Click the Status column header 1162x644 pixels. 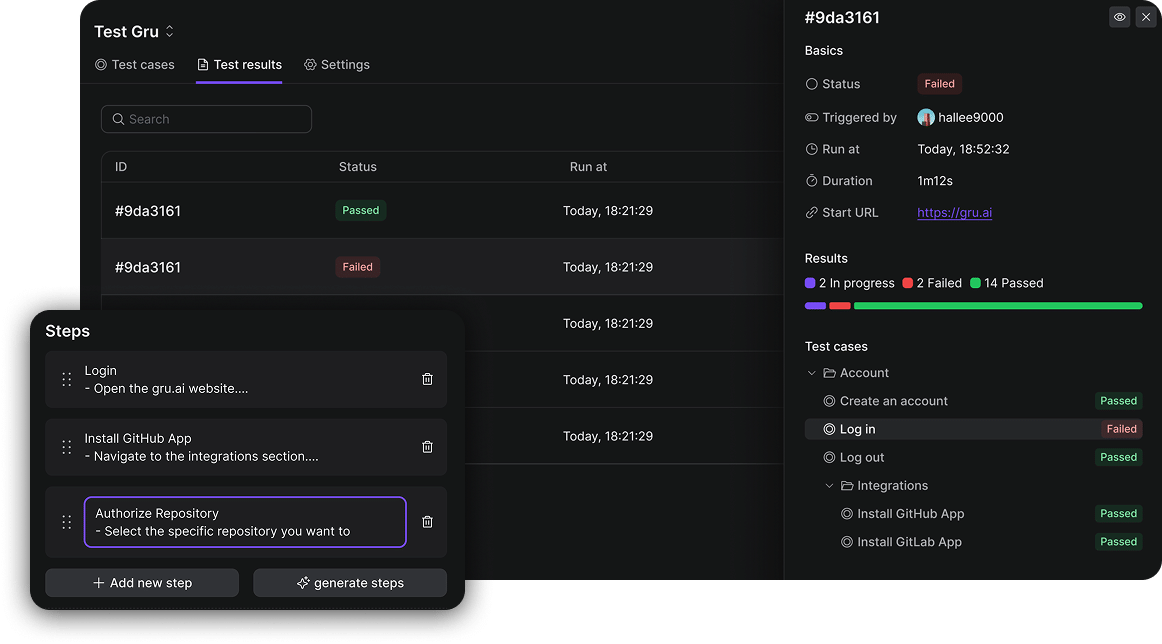tap(358, 167)
